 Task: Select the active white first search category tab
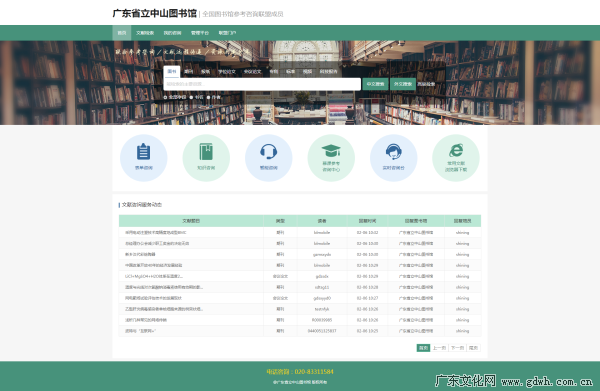pos(172,72)
